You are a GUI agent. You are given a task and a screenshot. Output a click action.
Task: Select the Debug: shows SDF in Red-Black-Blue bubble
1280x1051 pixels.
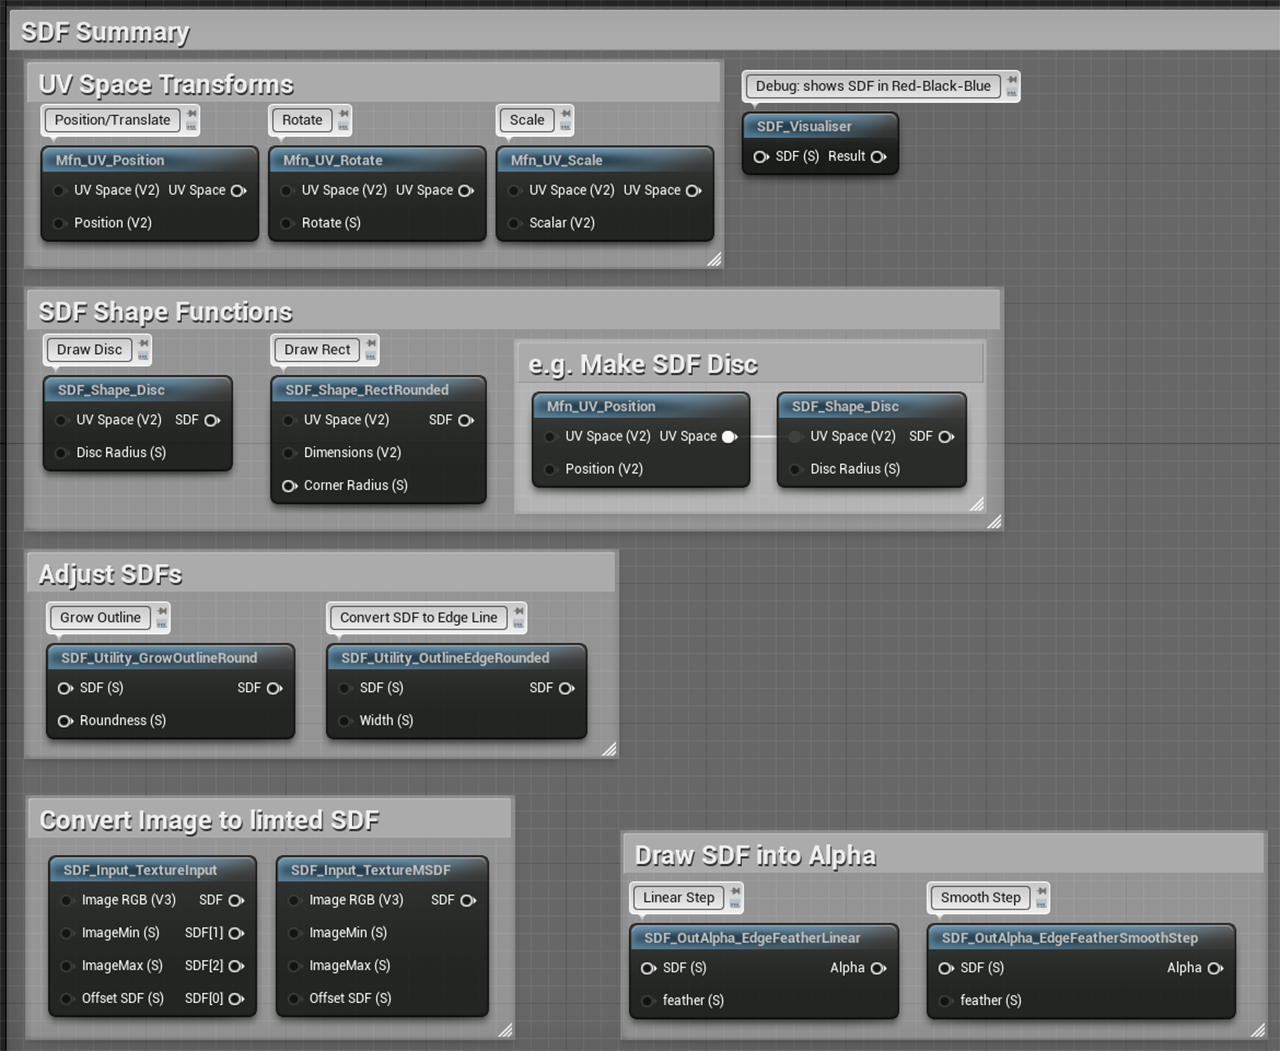(872, 86)
